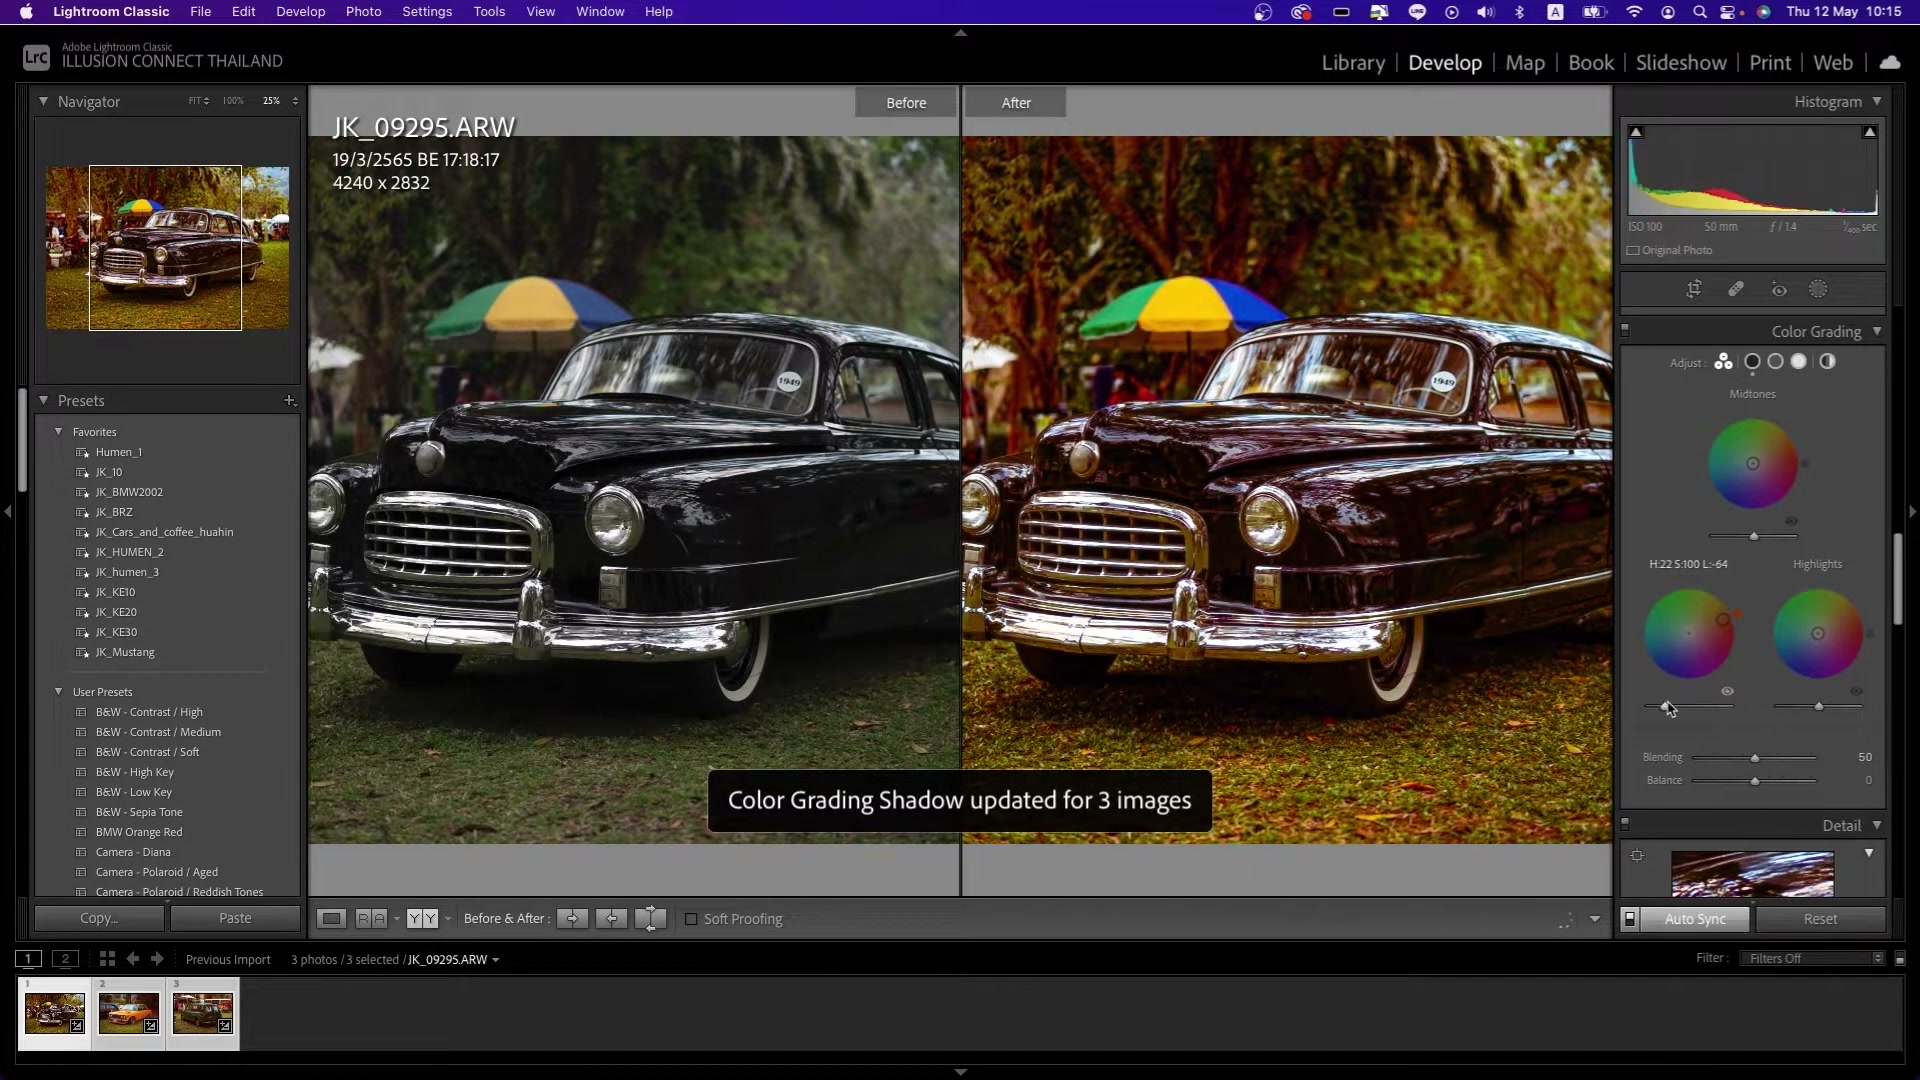1920x1080 pixels.
Task: Enable Soft Proofing checkbox
Action: [x=690, y=918]
